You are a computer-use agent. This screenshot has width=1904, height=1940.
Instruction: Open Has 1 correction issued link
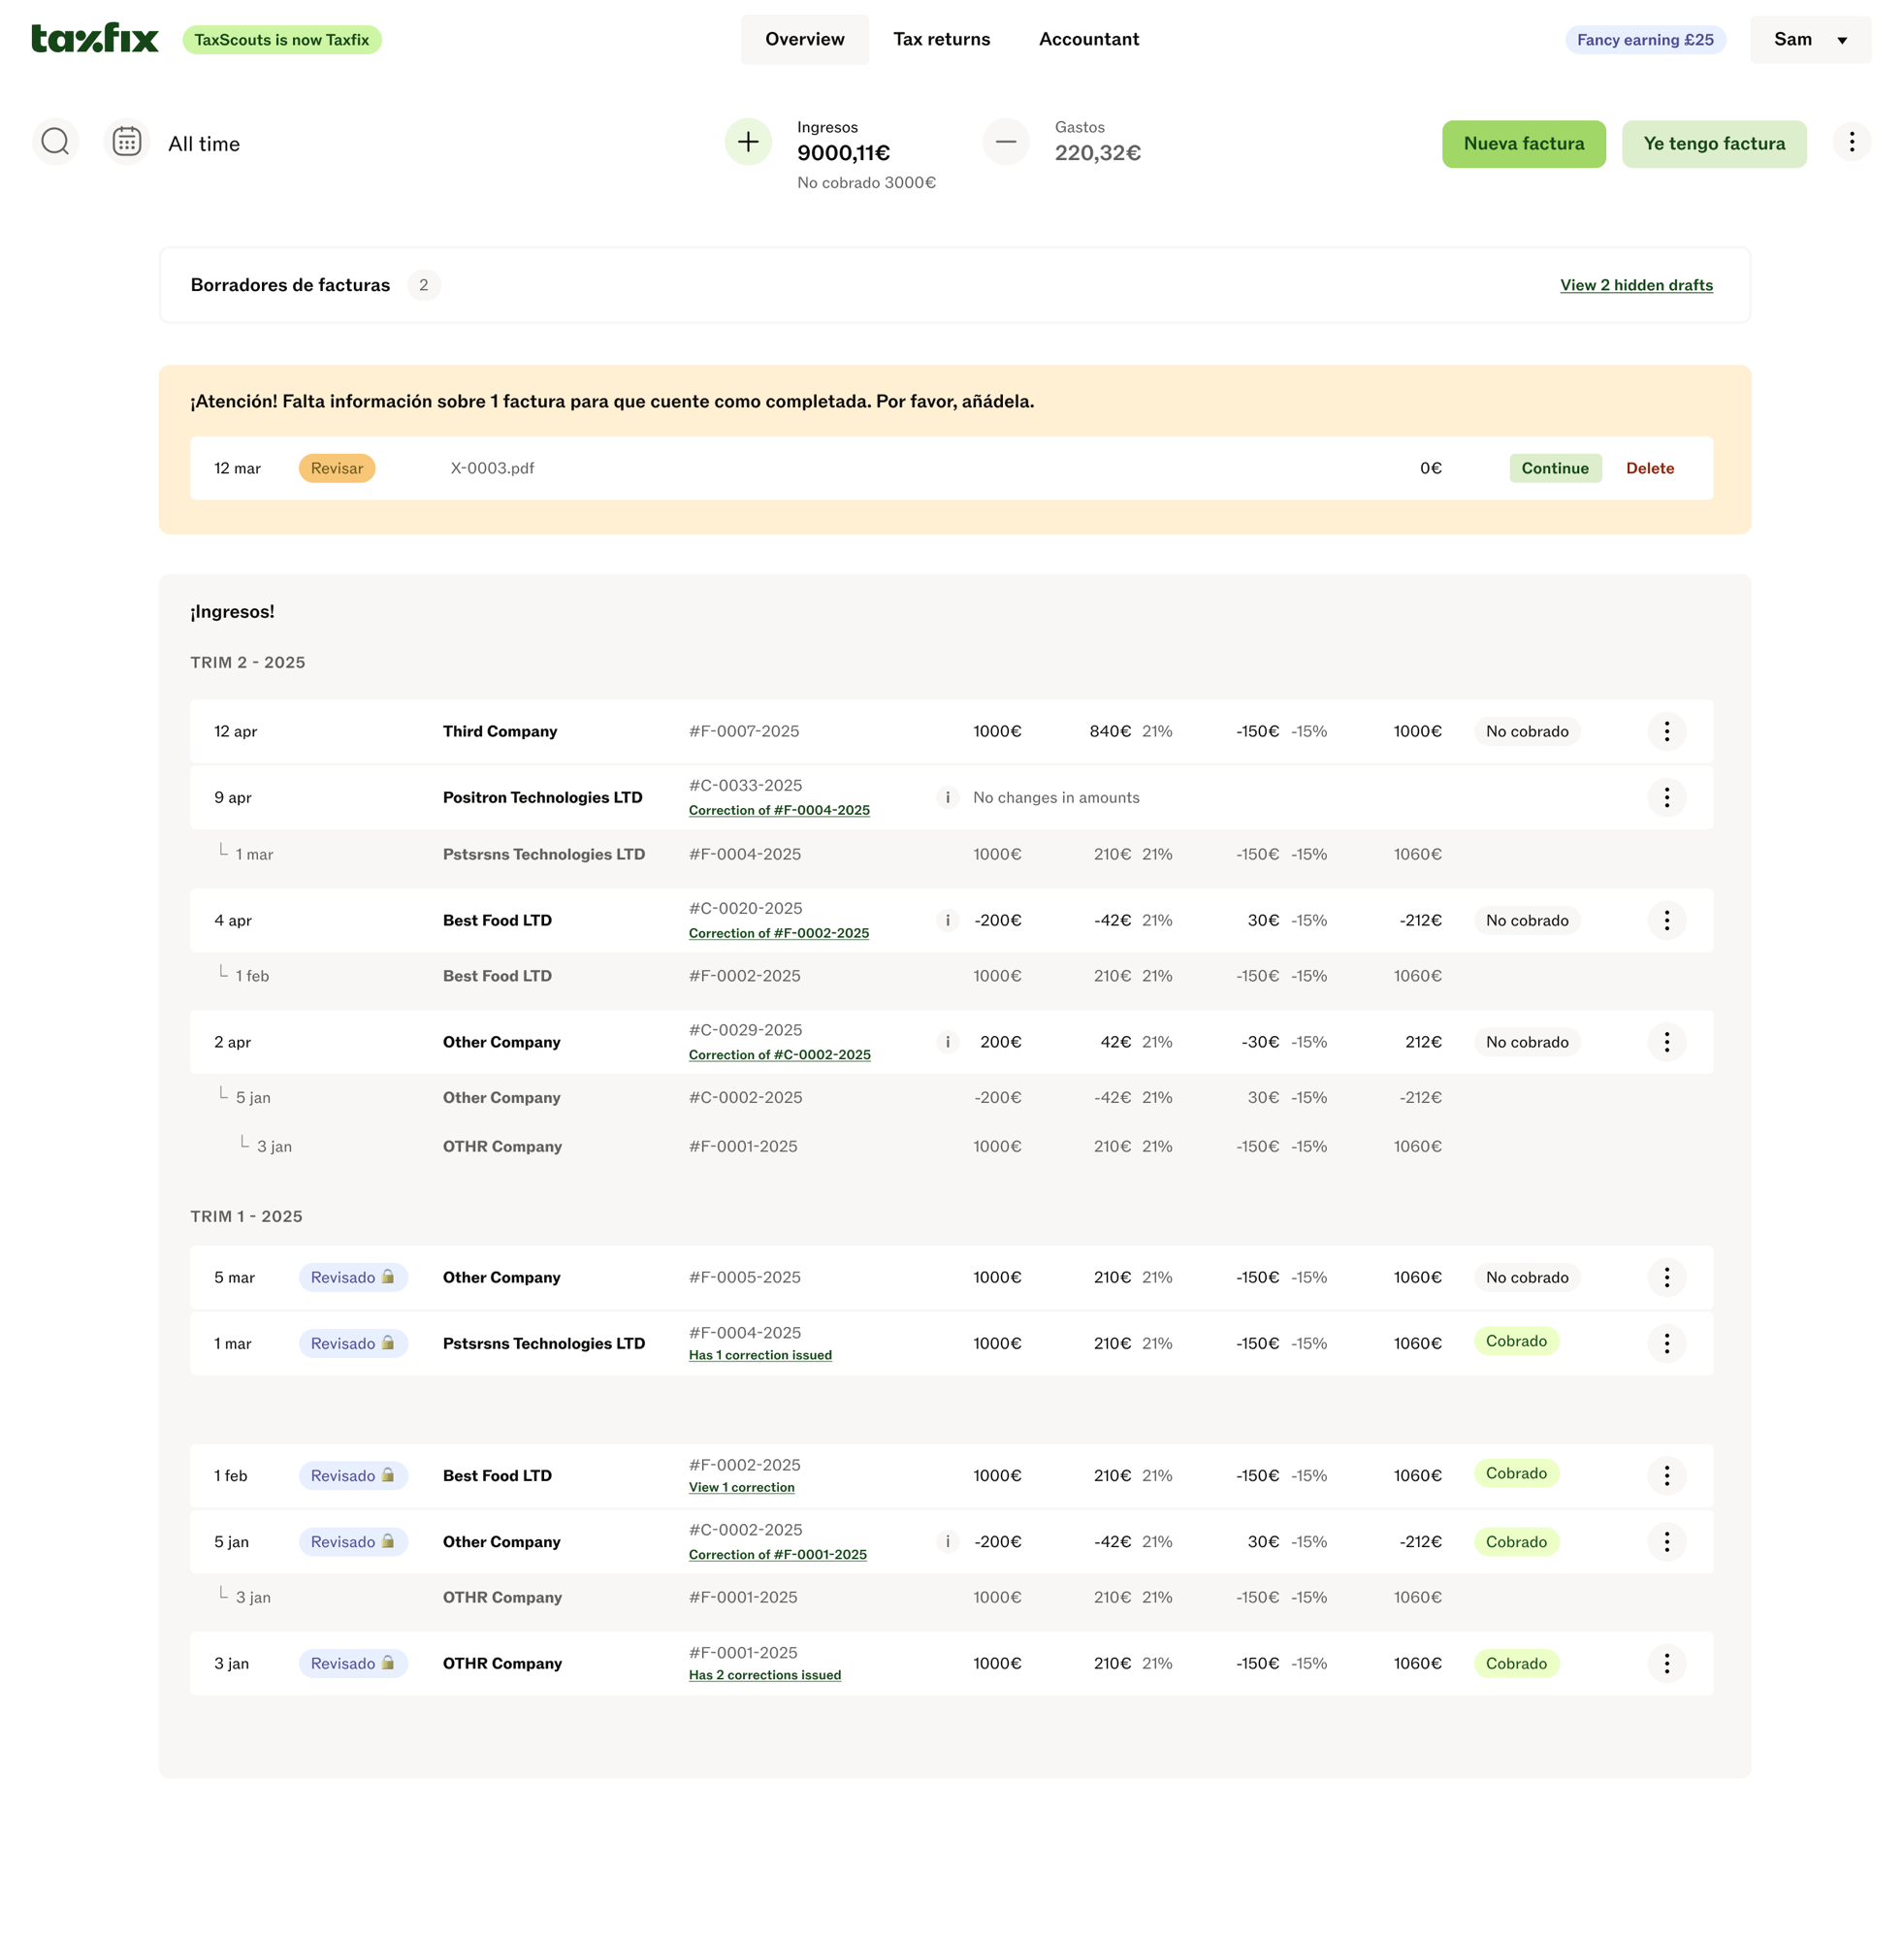[x=760, y=1355]
